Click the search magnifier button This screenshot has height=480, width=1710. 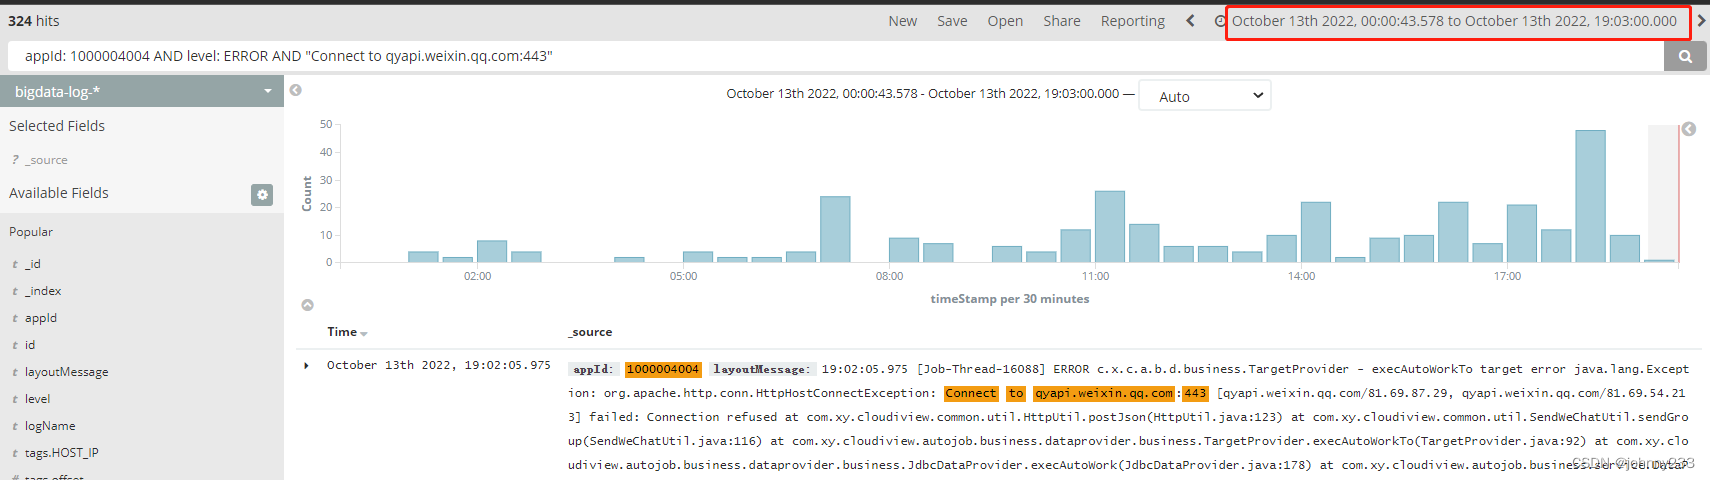[x=1685, y=57]
